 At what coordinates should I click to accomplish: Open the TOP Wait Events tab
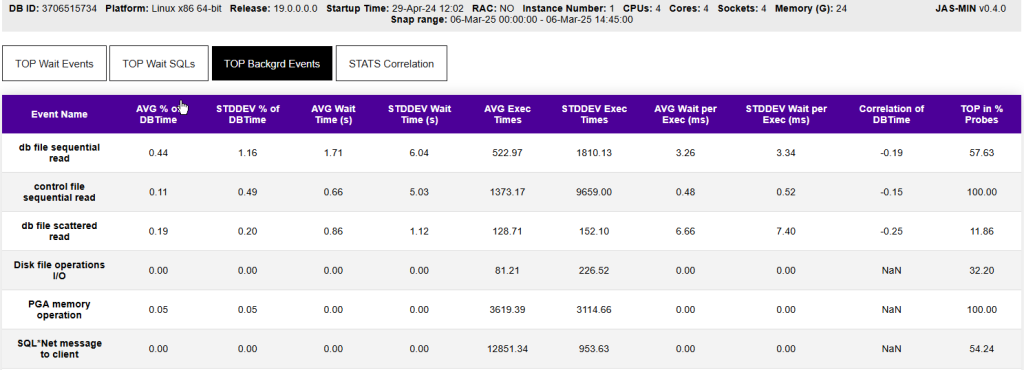(x=54, y=63)
